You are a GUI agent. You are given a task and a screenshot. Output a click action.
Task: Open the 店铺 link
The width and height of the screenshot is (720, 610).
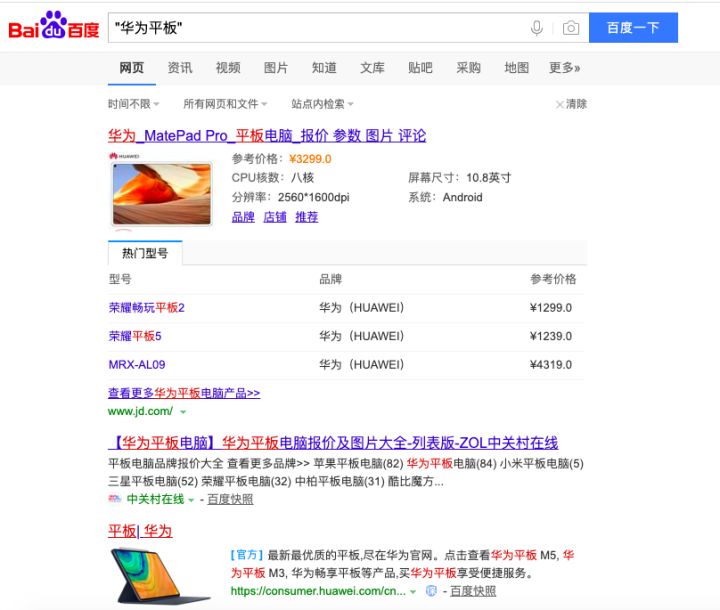tap(275, 217)
